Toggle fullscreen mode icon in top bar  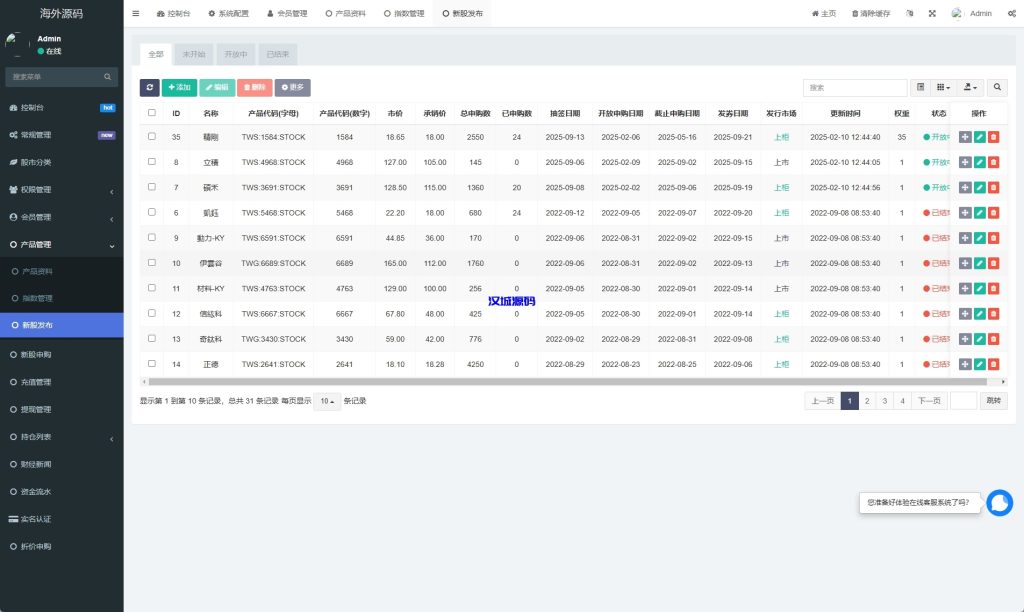pyautogui.click(x=932, y=14)
